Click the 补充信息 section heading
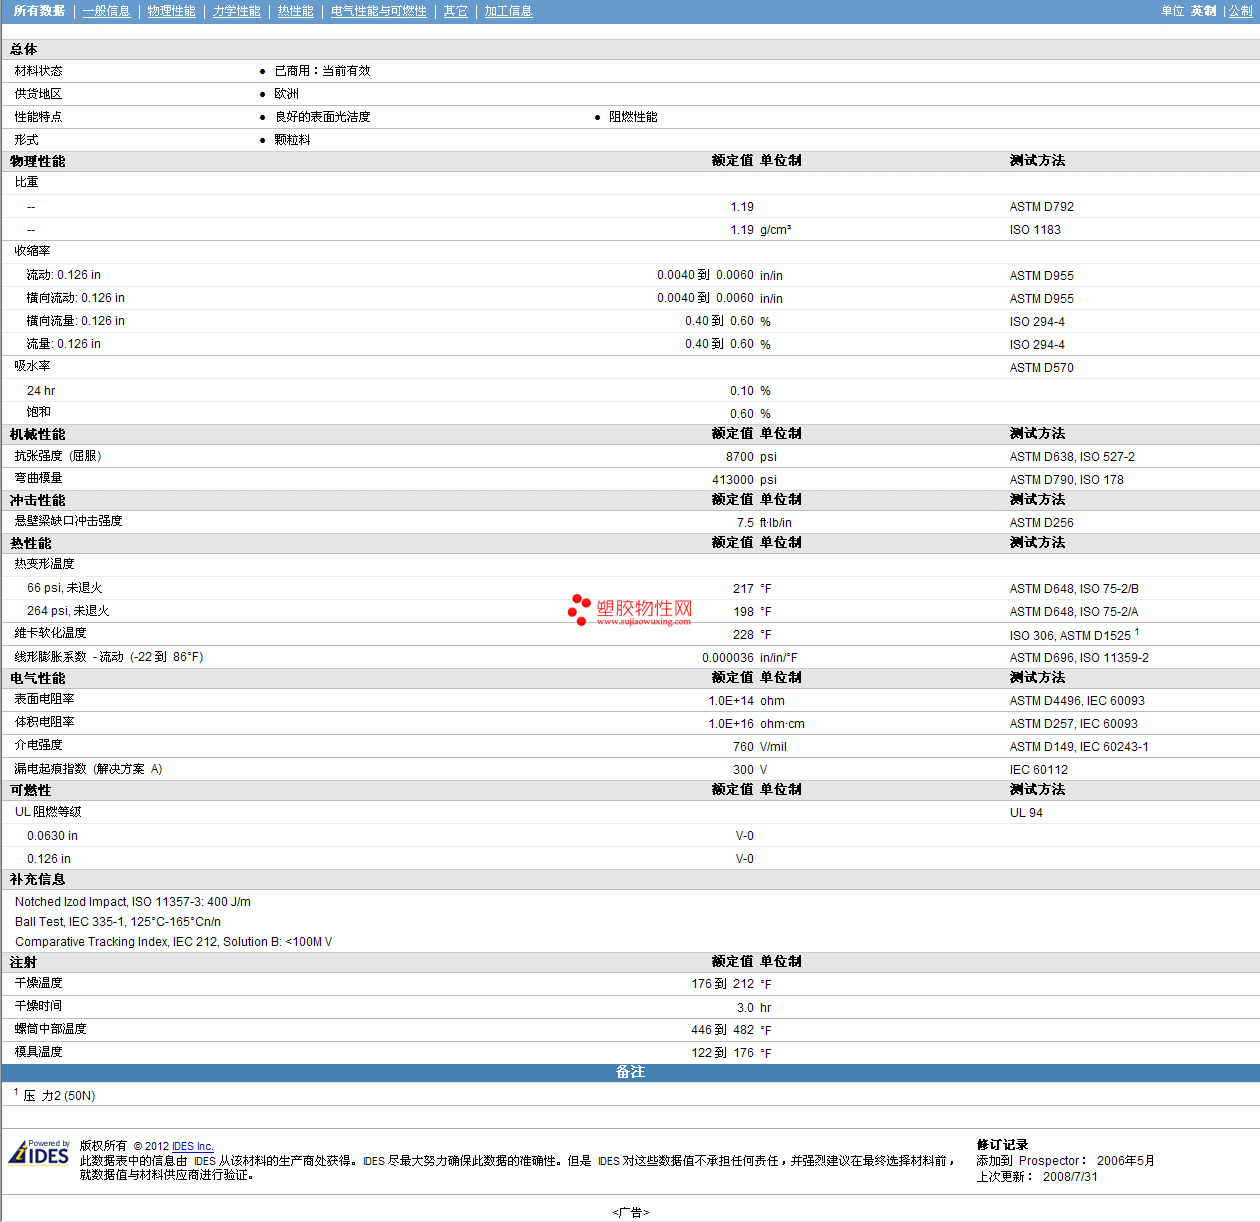 (x=38, y=880)
